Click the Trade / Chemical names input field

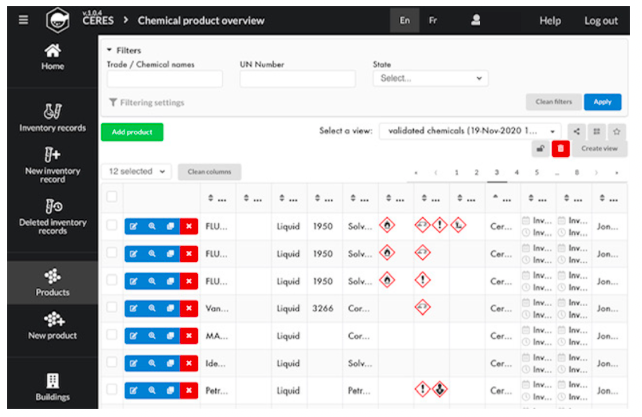coord(164,79)
